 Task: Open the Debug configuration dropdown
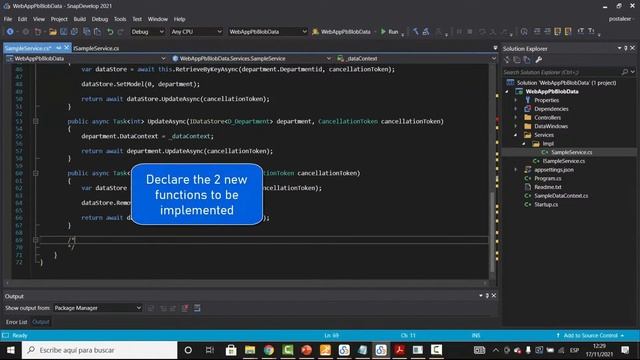147,32
